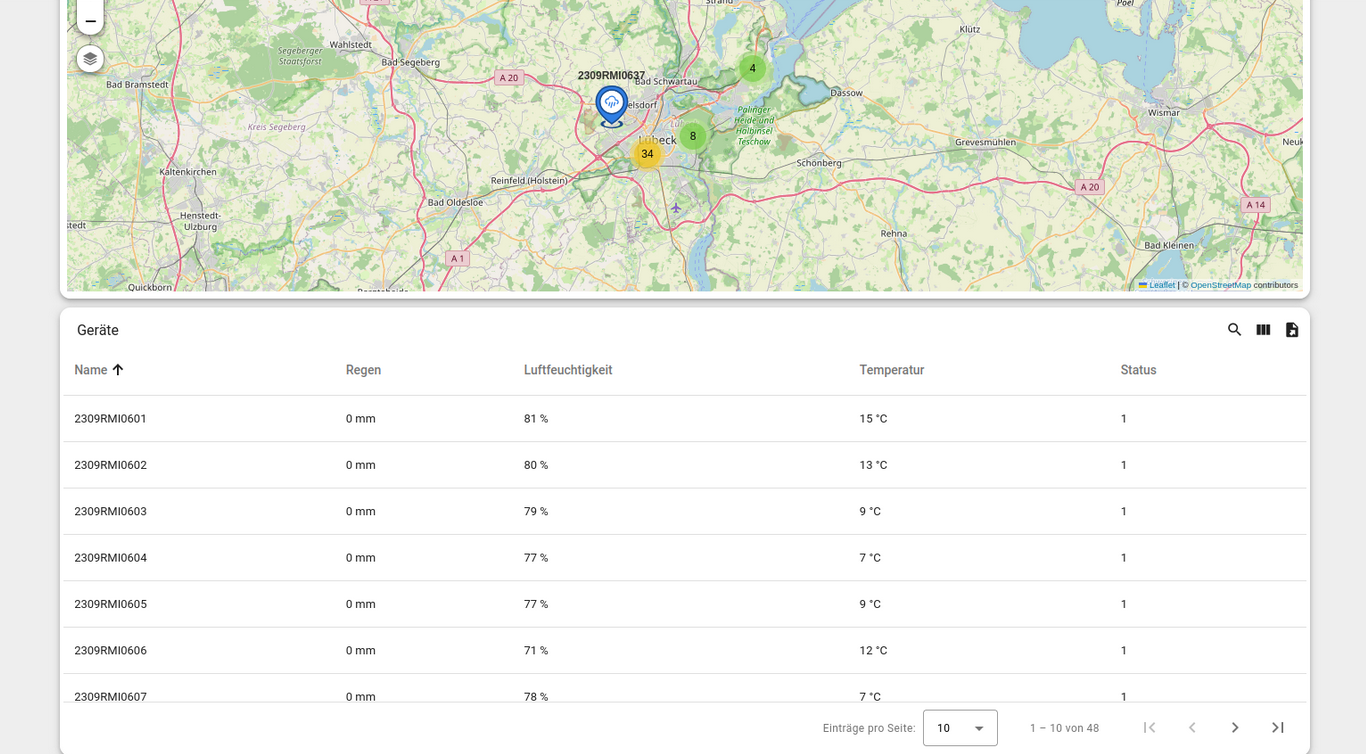1366x754 pixels.
Task: Zoom out the map with minus button
Action: click(90, 20)
